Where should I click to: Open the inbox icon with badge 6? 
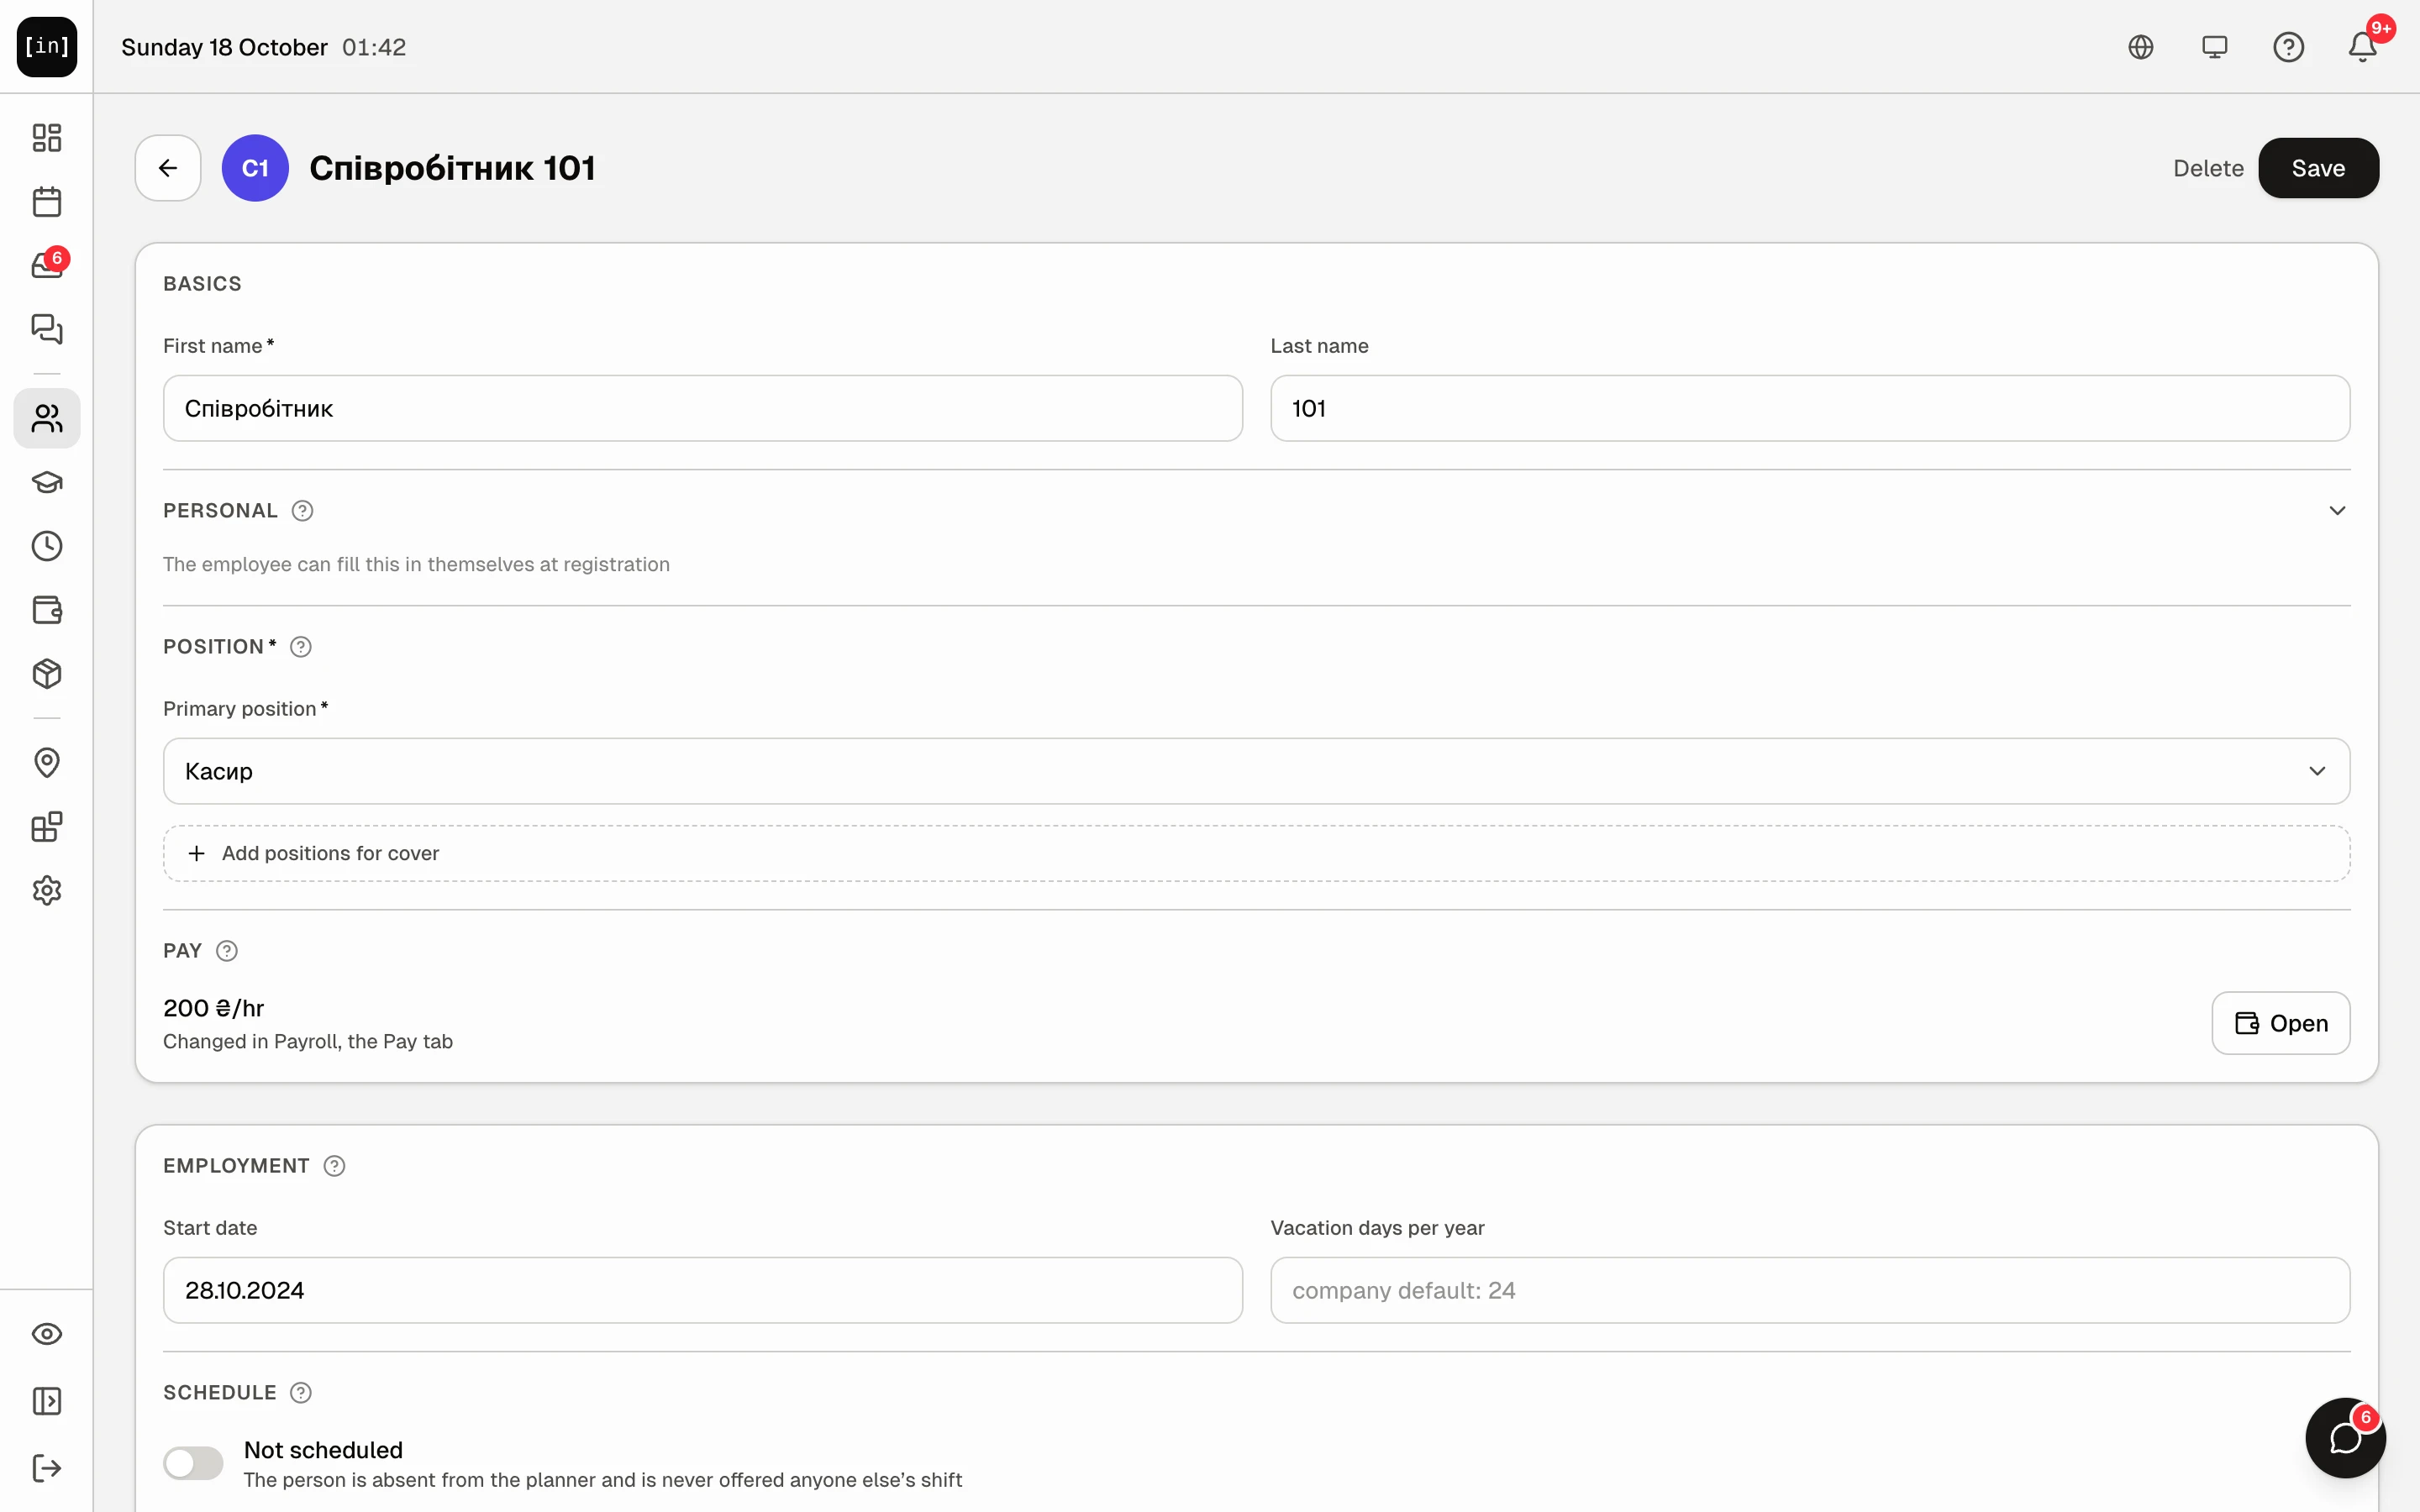[47, 265]
